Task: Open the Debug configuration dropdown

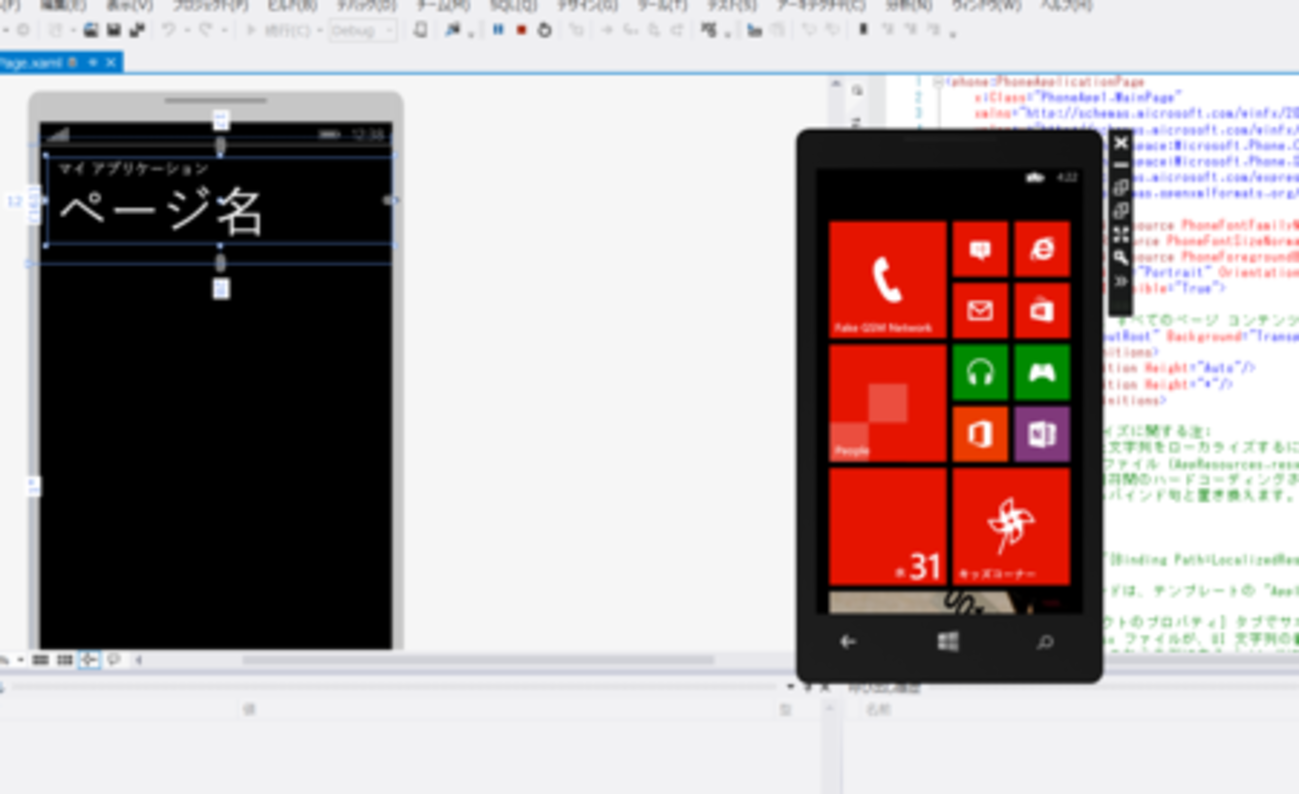Action: [x=362, y=31]
